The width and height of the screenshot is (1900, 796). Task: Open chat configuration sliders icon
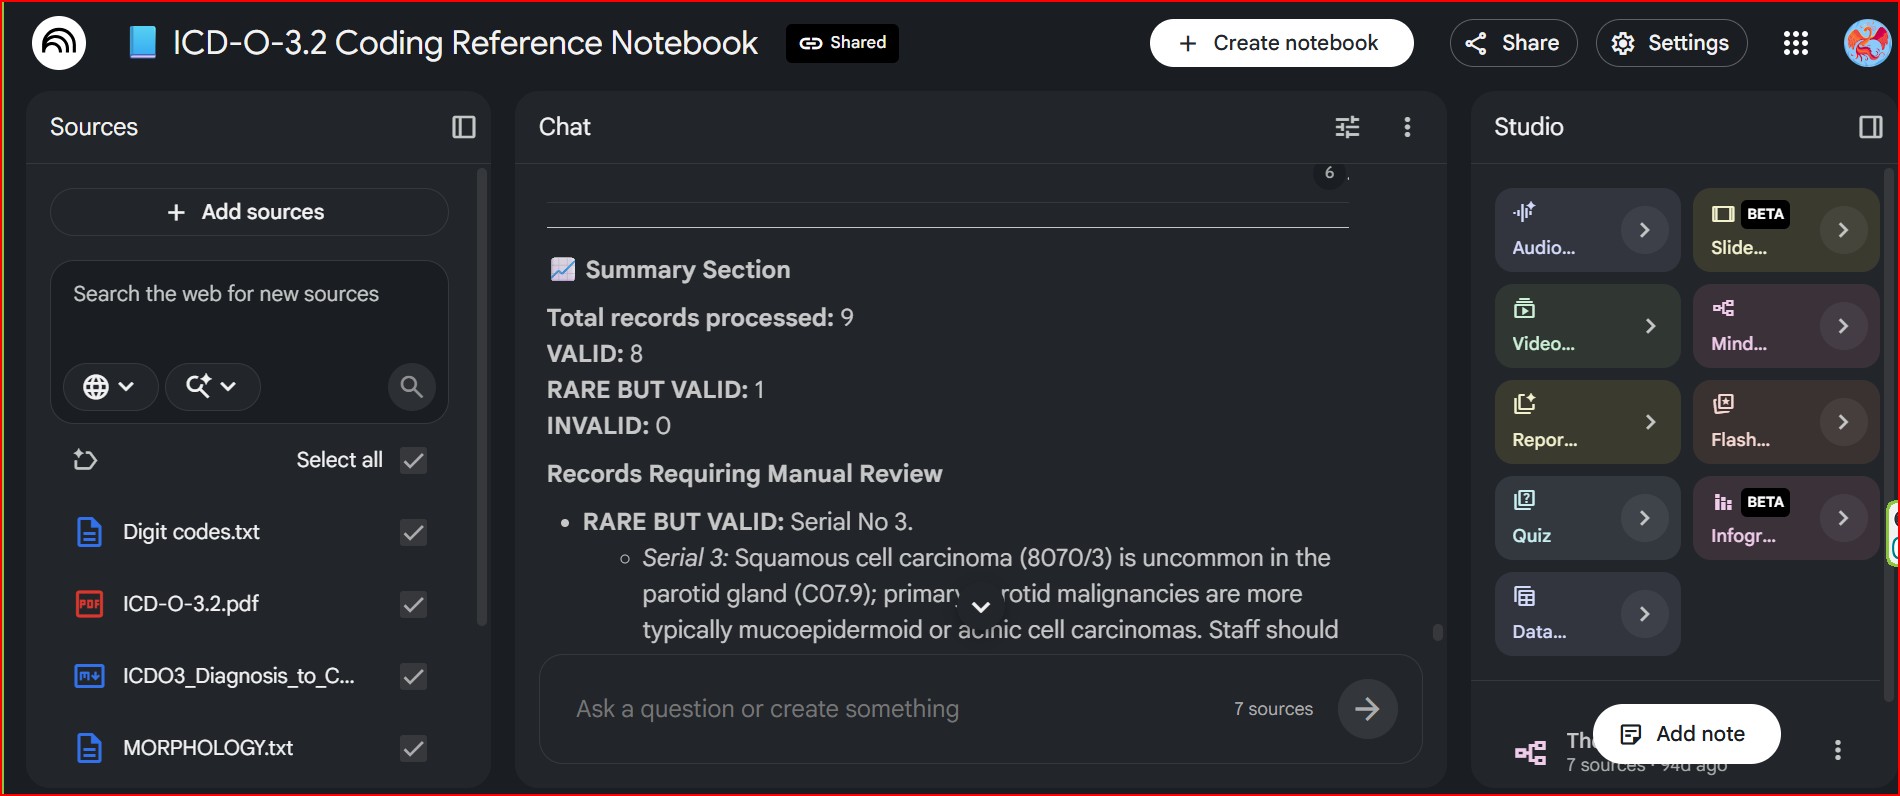coord(1347,127)
